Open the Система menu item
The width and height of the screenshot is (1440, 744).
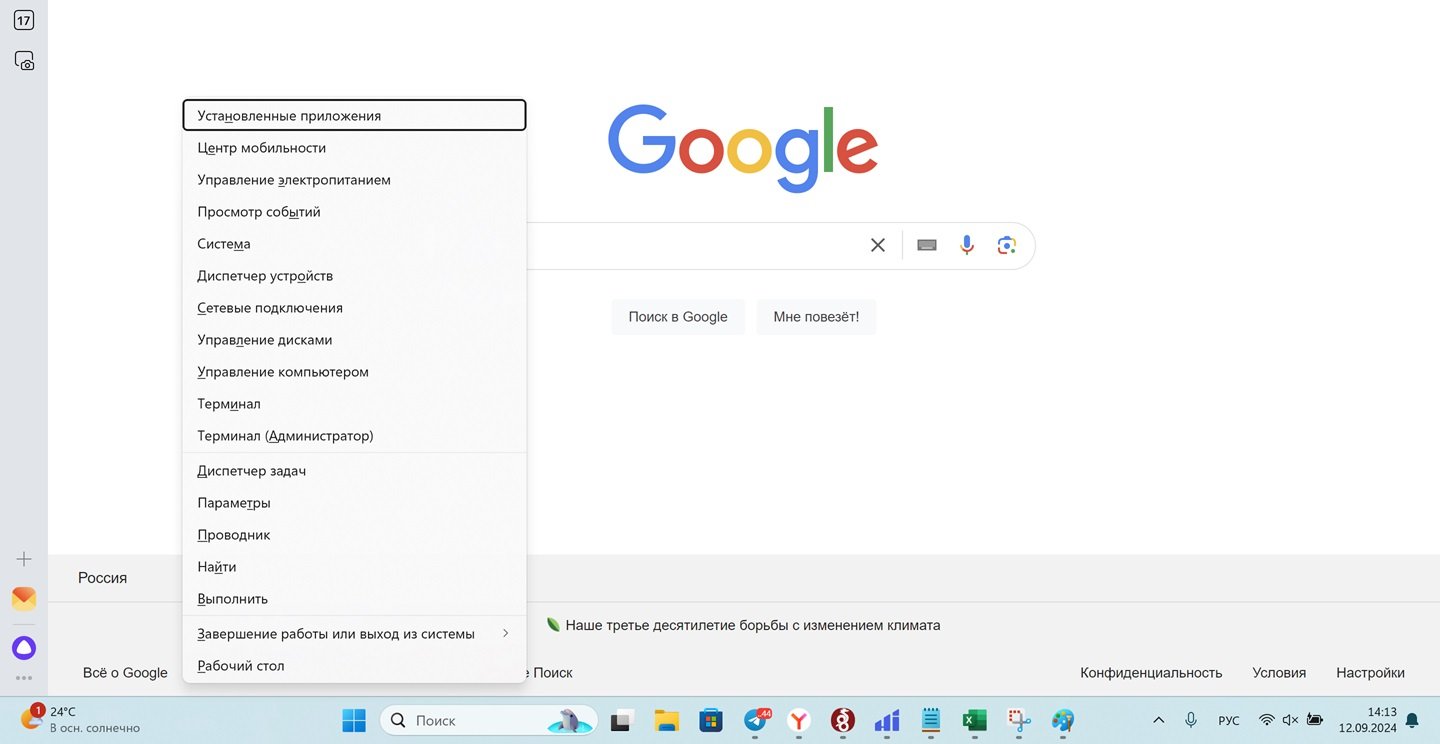[354, 244]
